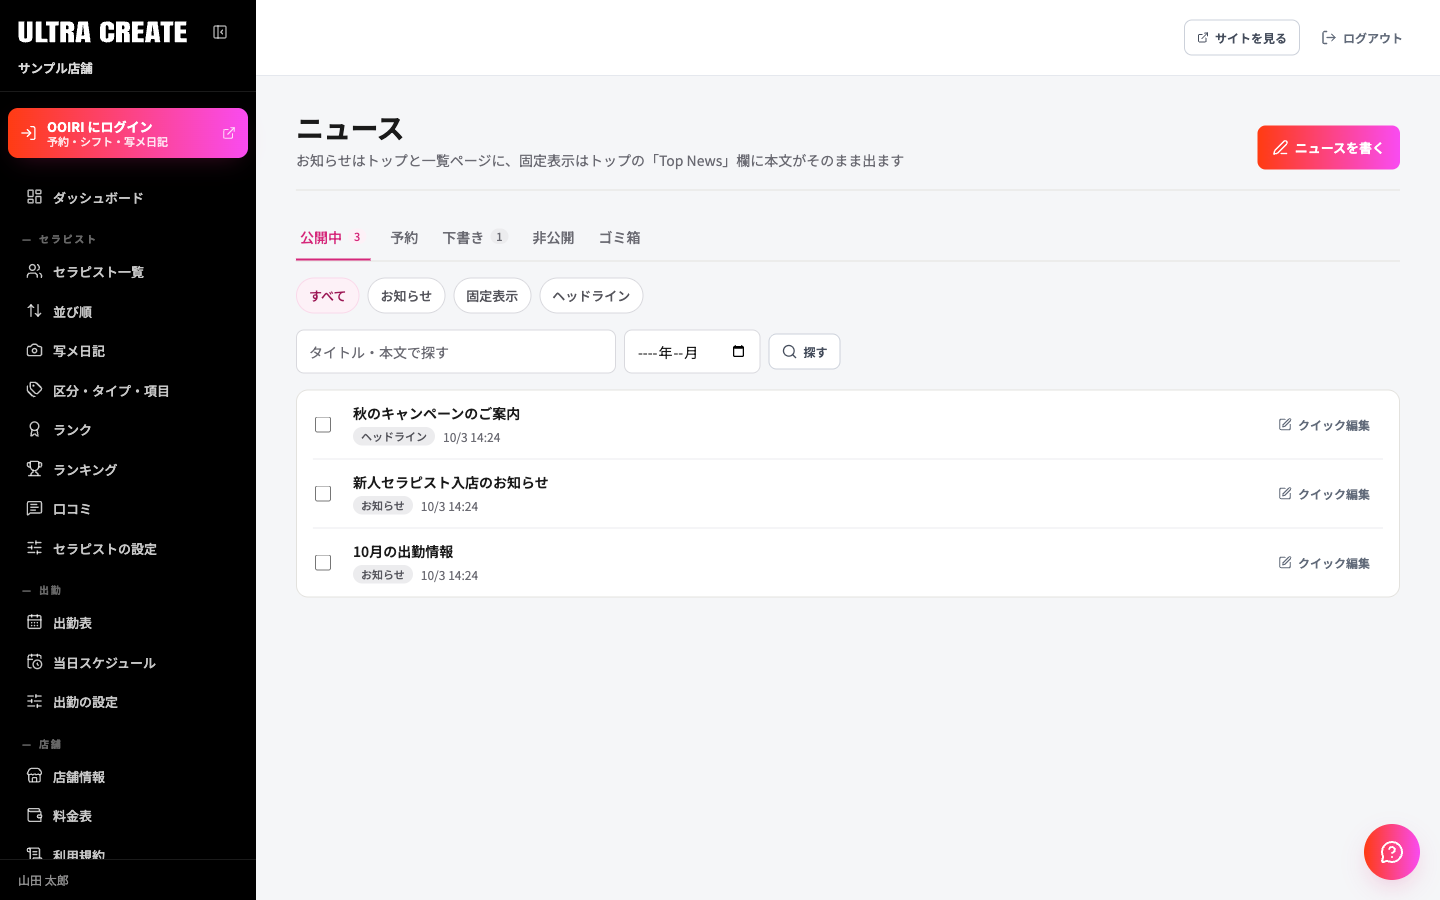Open the ダッシュボード icon in sidebar
The width and height of the screenshot is (1440, 900).
(34, 197)
